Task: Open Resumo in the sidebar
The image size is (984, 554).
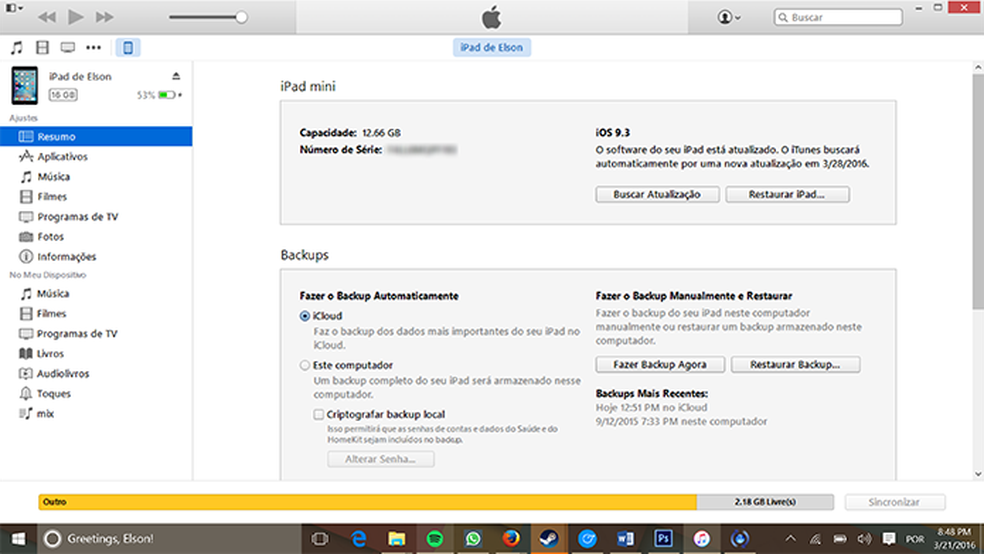Action: click(x=96, y=136)
